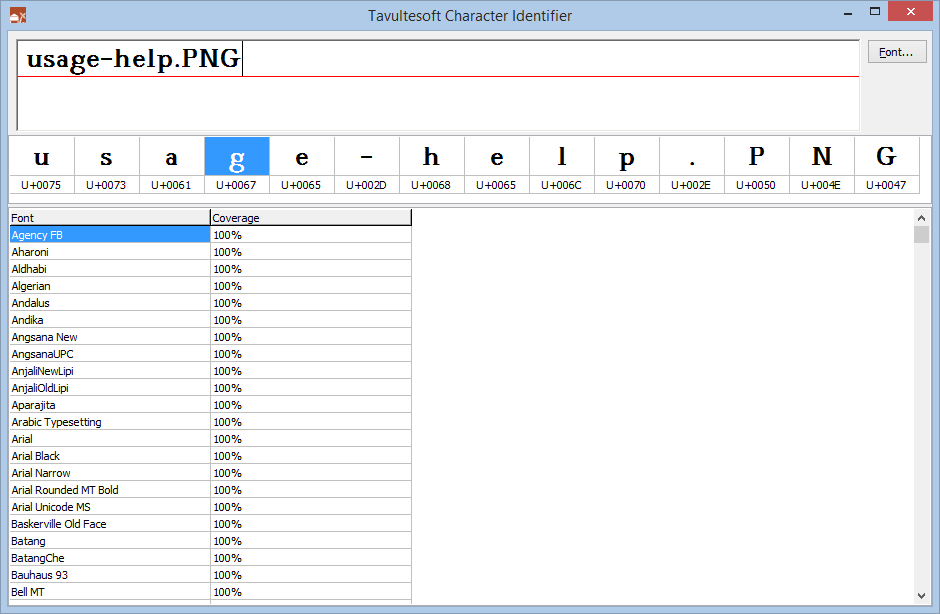
Task: Select the 'a' character cell U+0061
Action: pyautogui.click(x=171, y=165)
